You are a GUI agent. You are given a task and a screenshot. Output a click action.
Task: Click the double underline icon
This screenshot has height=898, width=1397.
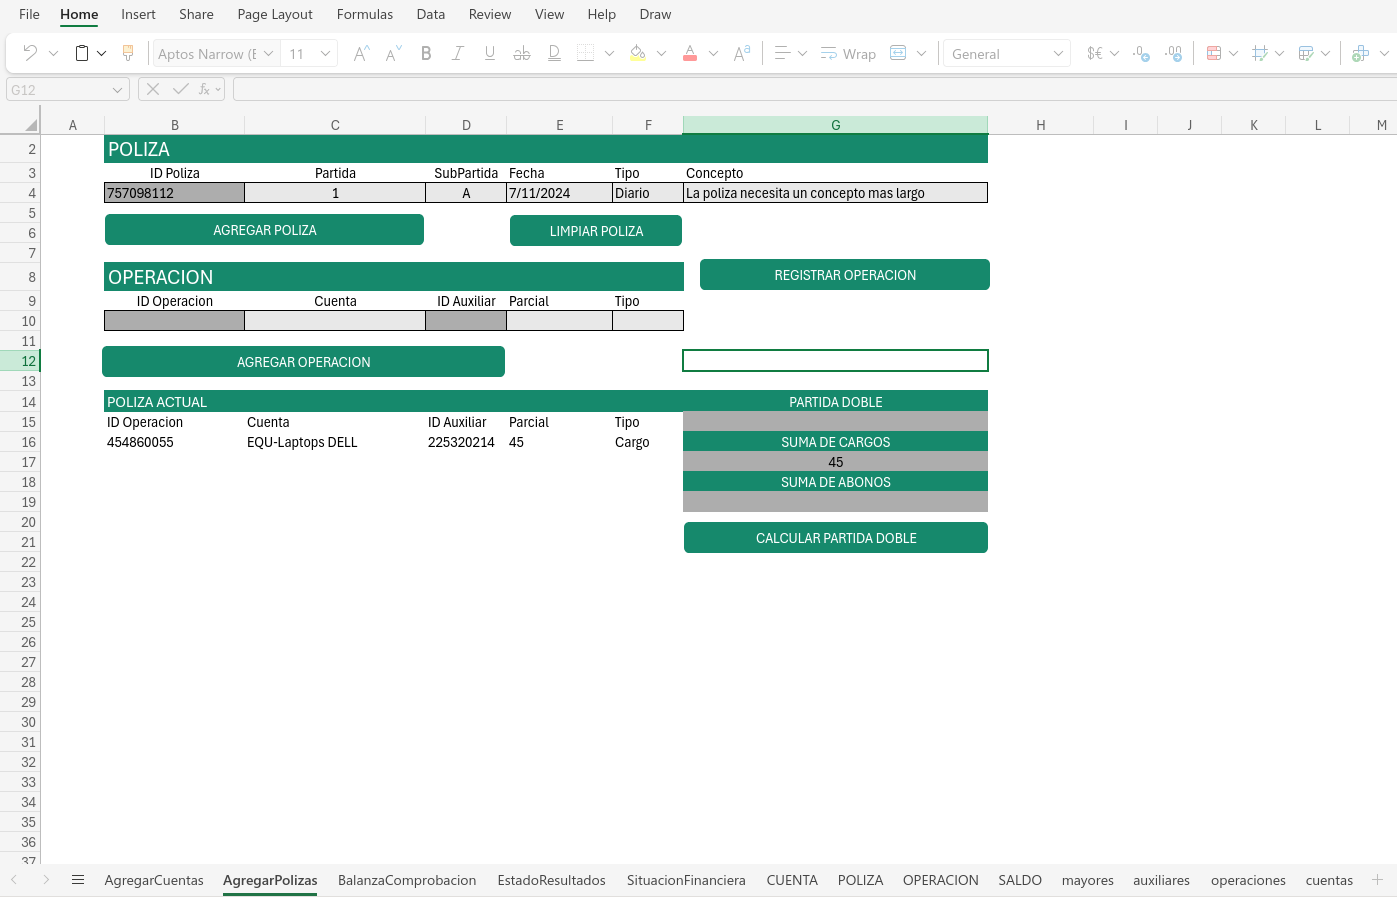coord(554,53)
